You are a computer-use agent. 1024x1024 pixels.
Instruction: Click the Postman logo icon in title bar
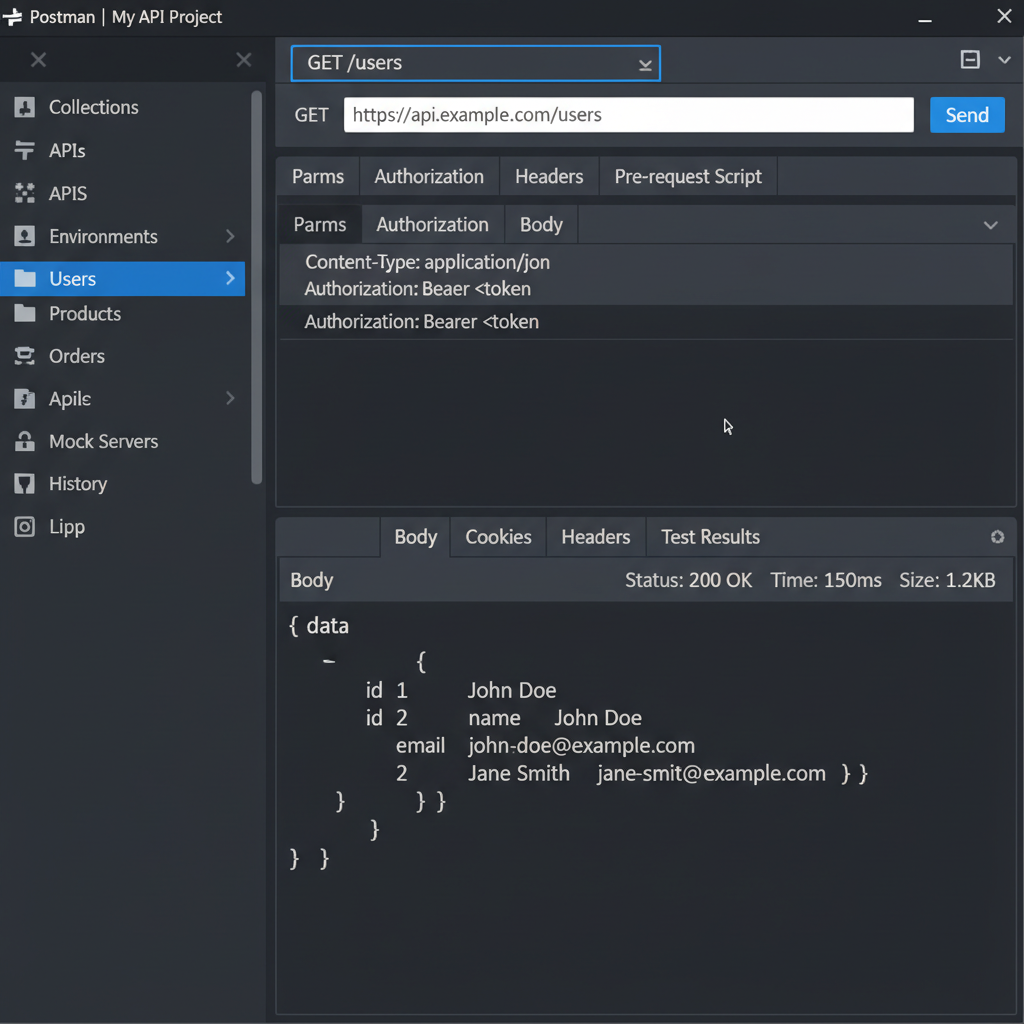click(12, 17)
